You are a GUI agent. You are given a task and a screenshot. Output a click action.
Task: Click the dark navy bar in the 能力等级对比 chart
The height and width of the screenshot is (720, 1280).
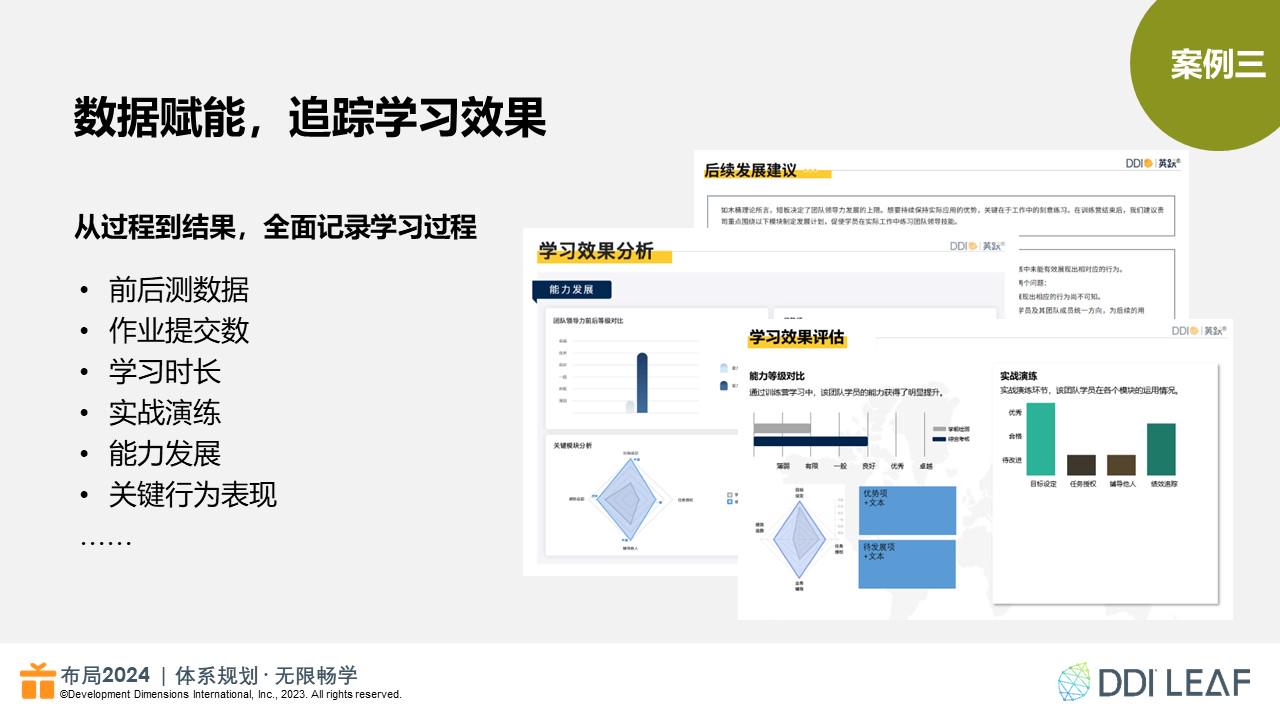(x=810, y=441)
